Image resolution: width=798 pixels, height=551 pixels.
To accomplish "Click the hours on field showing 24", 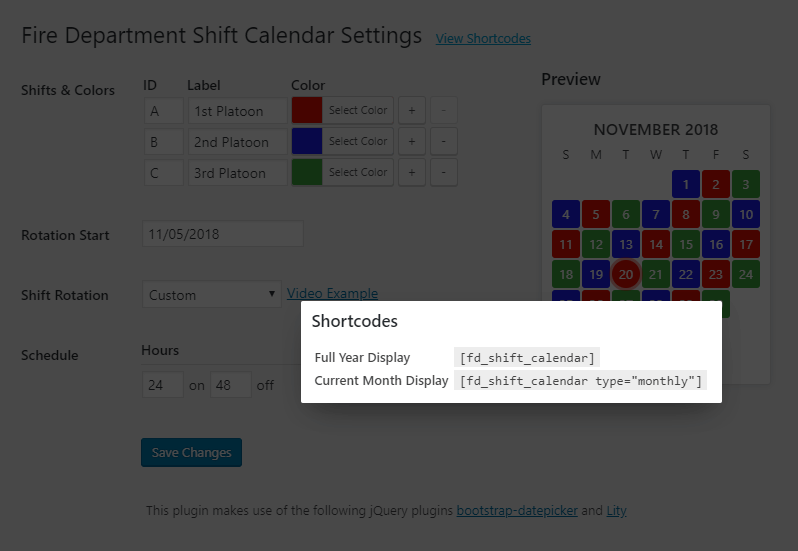I will tap(163, 385).
